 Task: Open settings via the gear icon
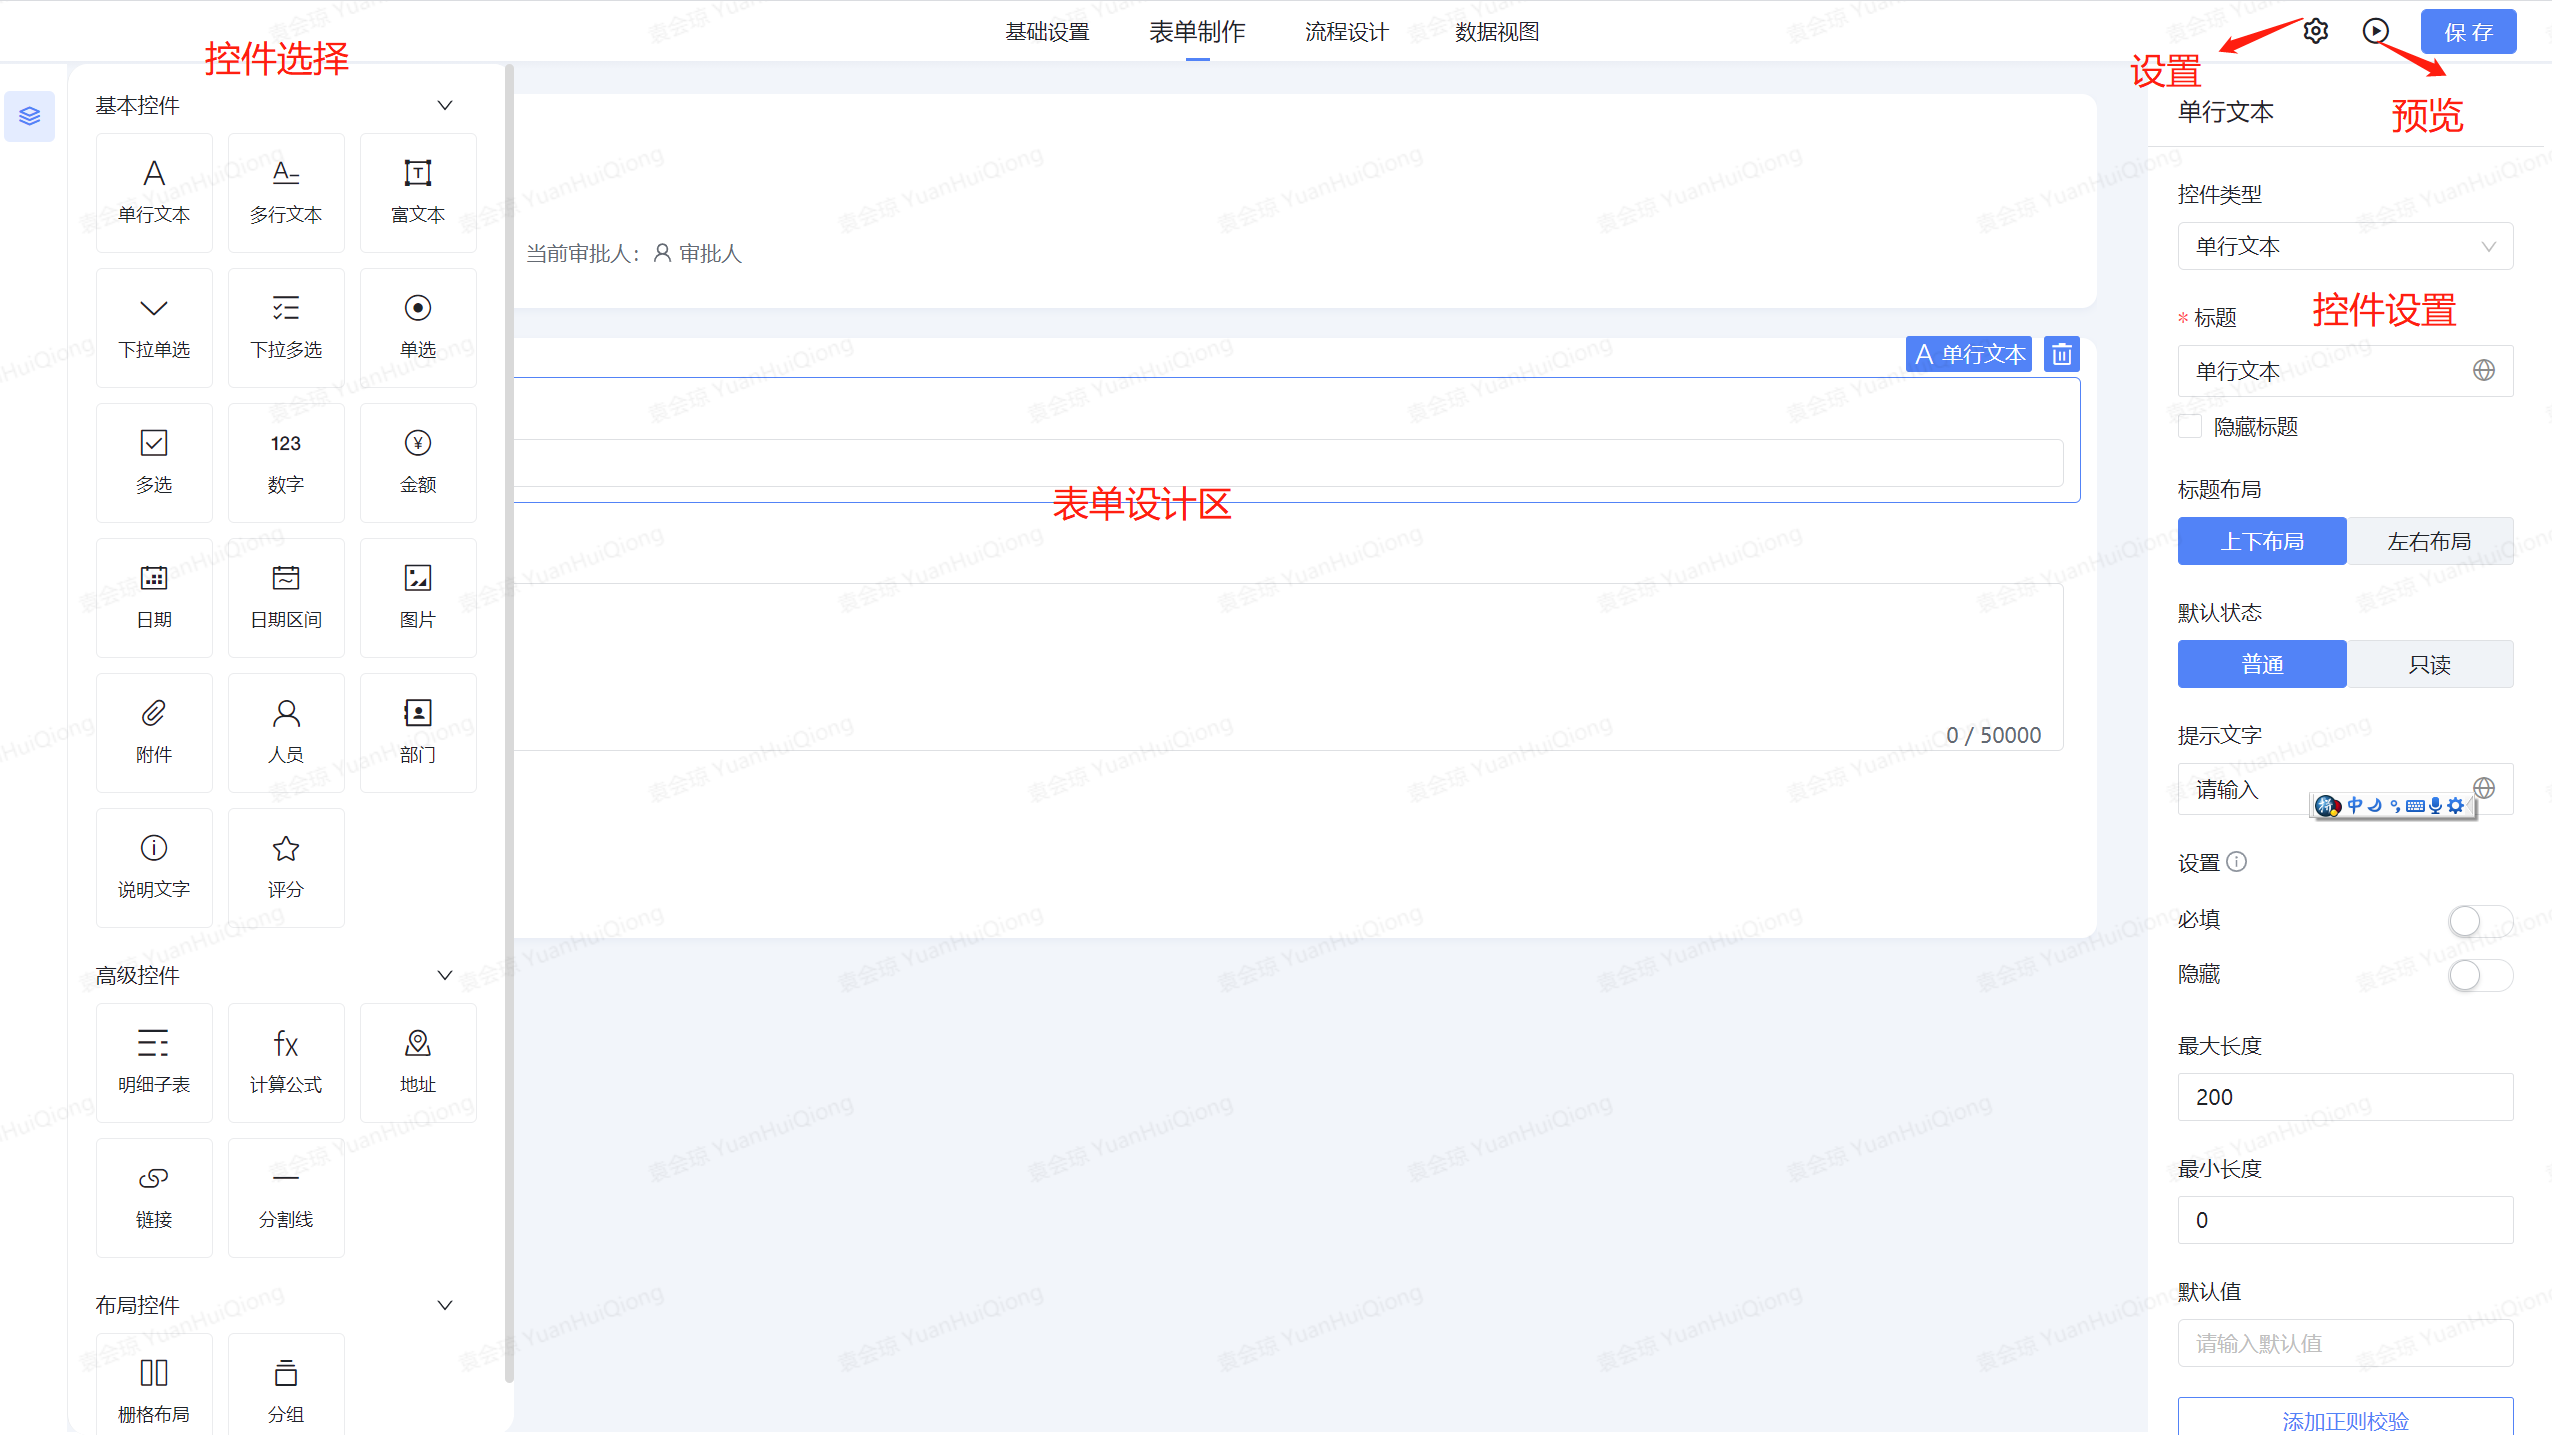pyautogui.click(x=2315, y=31)
